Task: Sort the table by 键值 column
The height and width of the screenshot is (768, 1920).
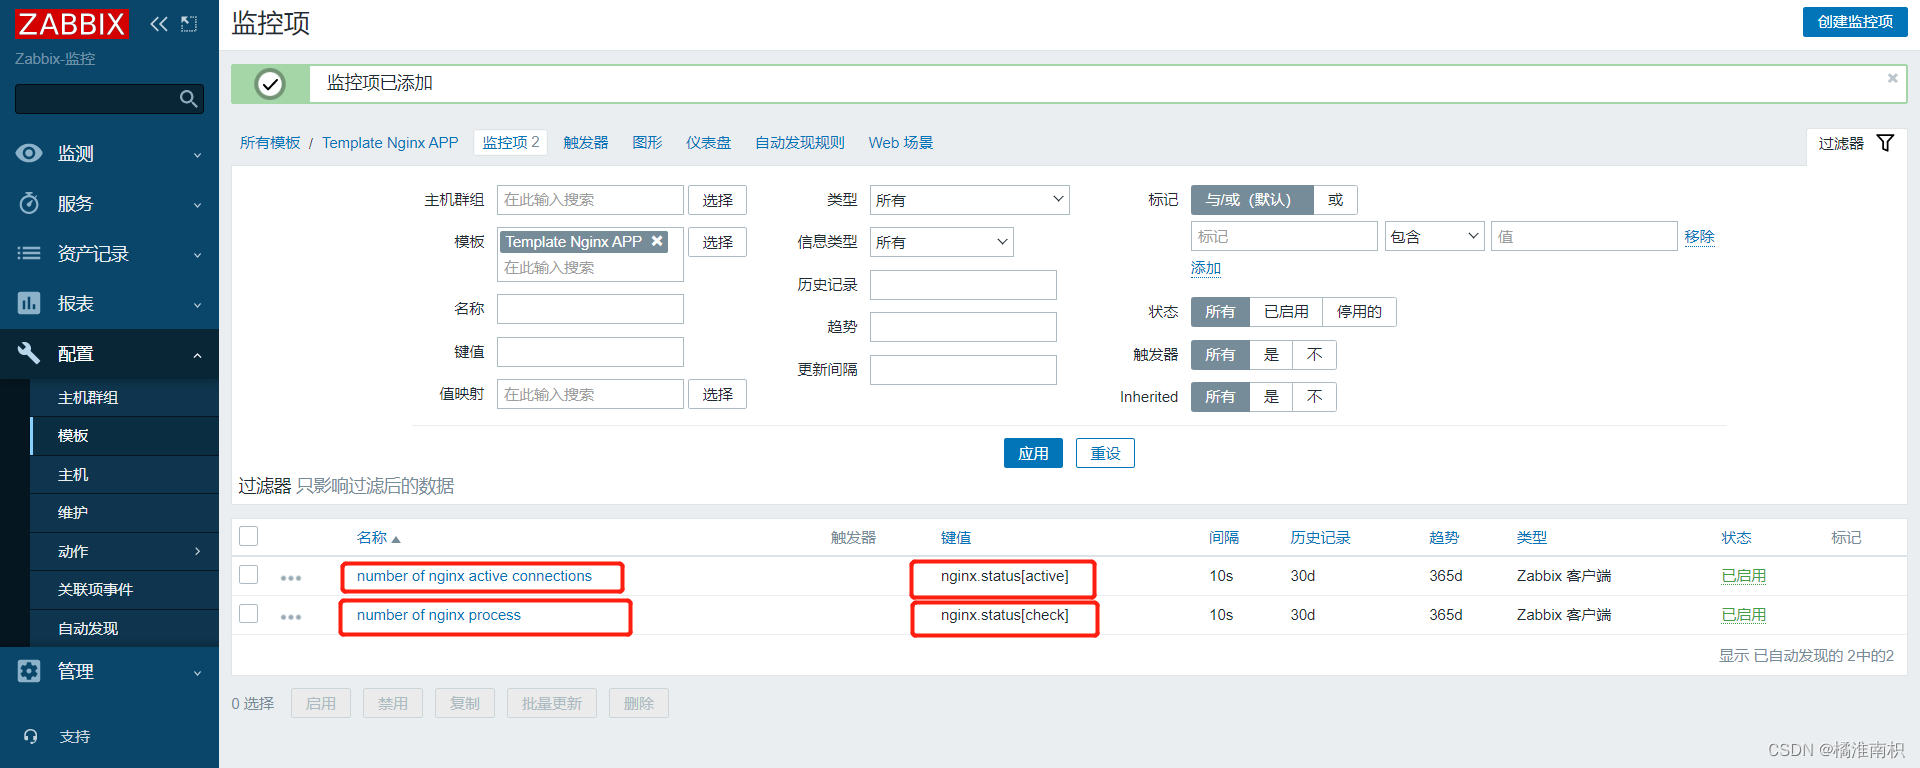Action: click(x=955, y=538)
